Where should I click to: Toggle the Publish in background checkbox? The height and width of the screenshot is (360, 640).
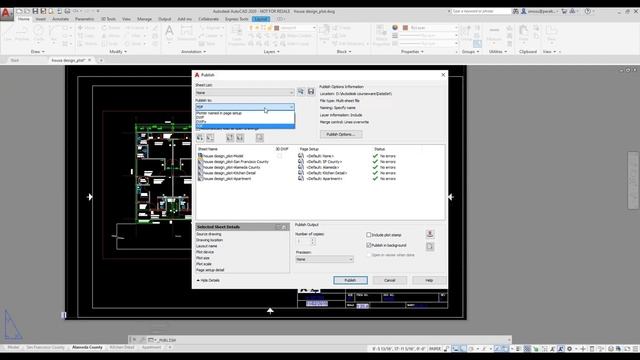click(x=369, y=245)
